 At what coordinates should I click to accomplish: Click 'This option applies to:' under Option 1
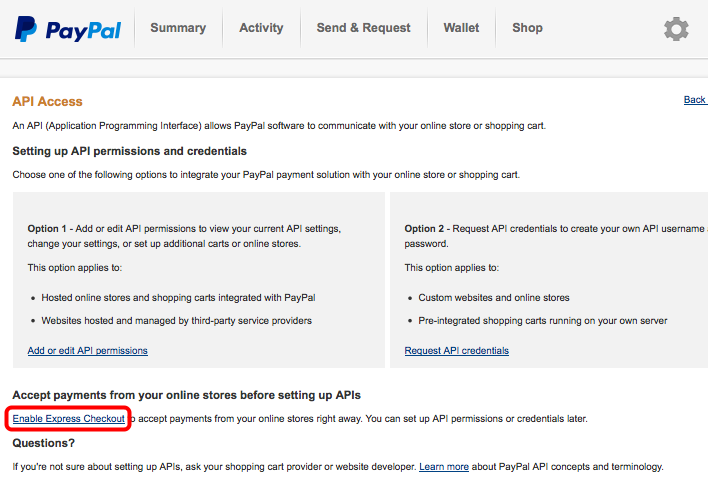coord(75,268)
